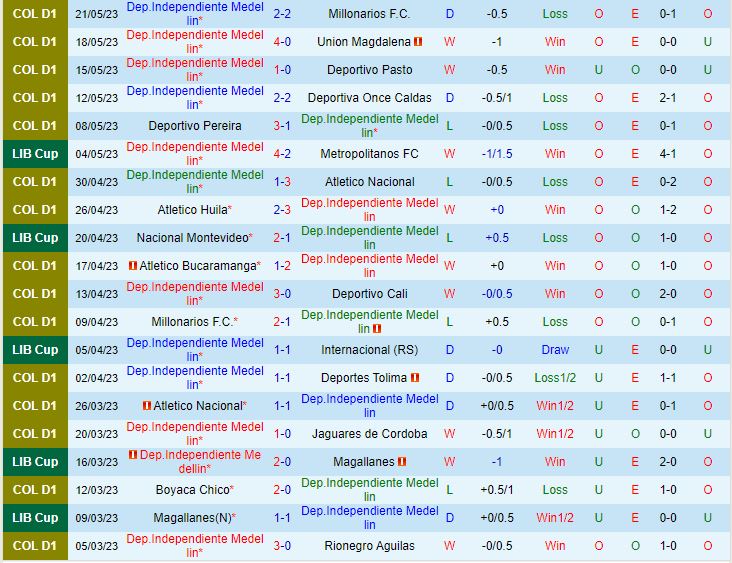Click Dep.Independiente Medellin link in Deportivo Pereira row
Image resolution: width=732 pixels, height=563 pixels.
(x=370, y=126)
